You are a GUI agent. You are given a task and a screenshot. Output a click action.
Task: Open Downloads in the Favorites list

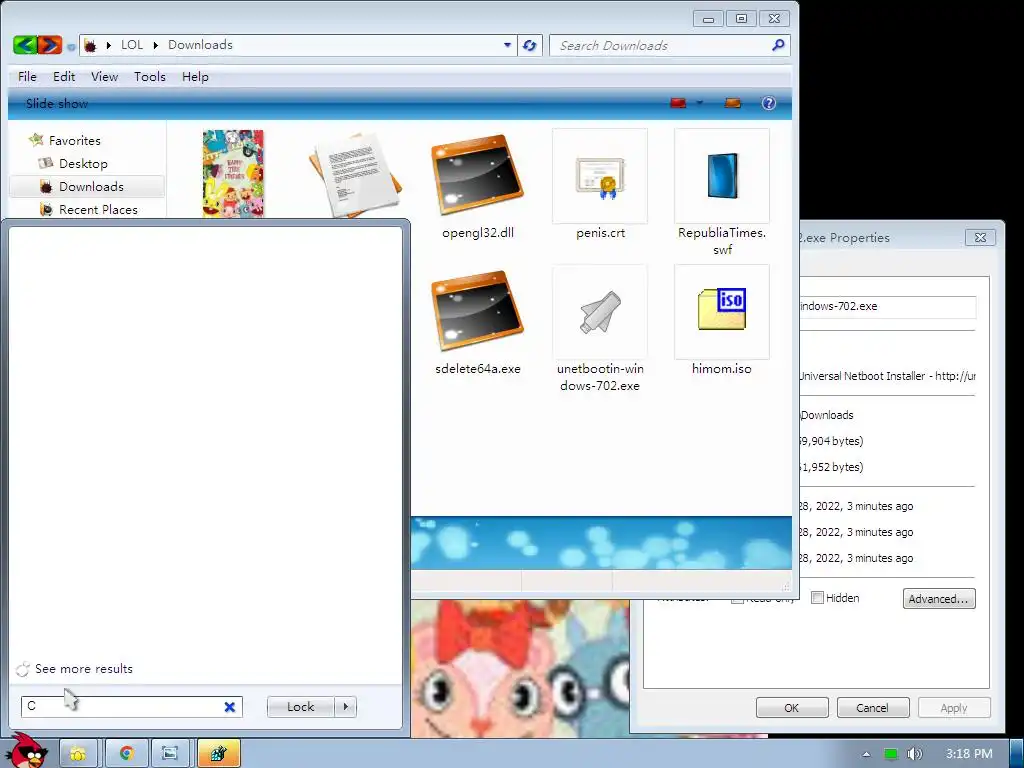click(91, 187)
